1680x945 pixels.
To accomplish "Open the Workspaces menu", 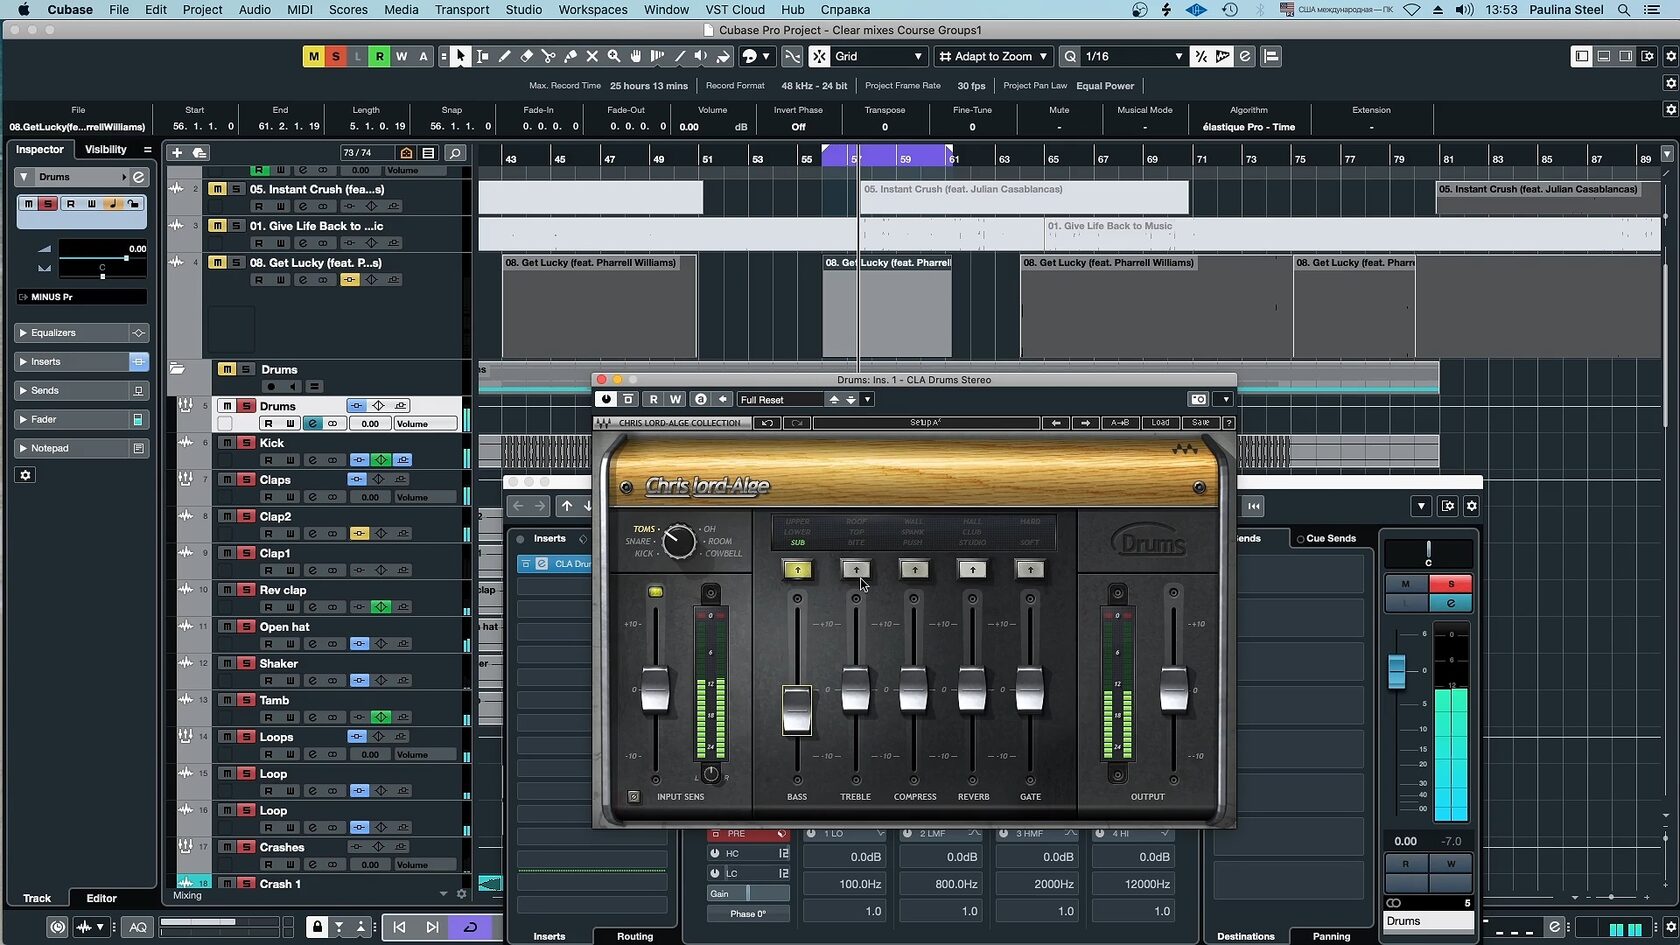I will 593,10.
